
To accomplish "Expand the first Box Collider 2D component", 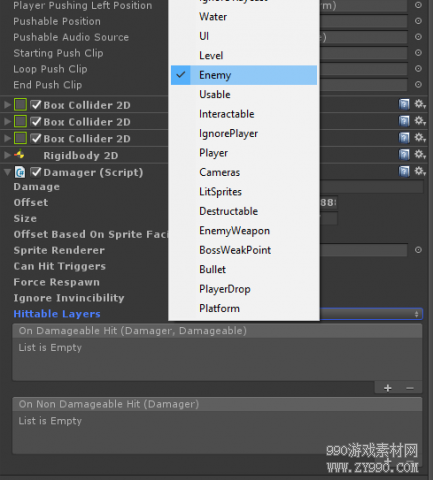I will 7,105.
